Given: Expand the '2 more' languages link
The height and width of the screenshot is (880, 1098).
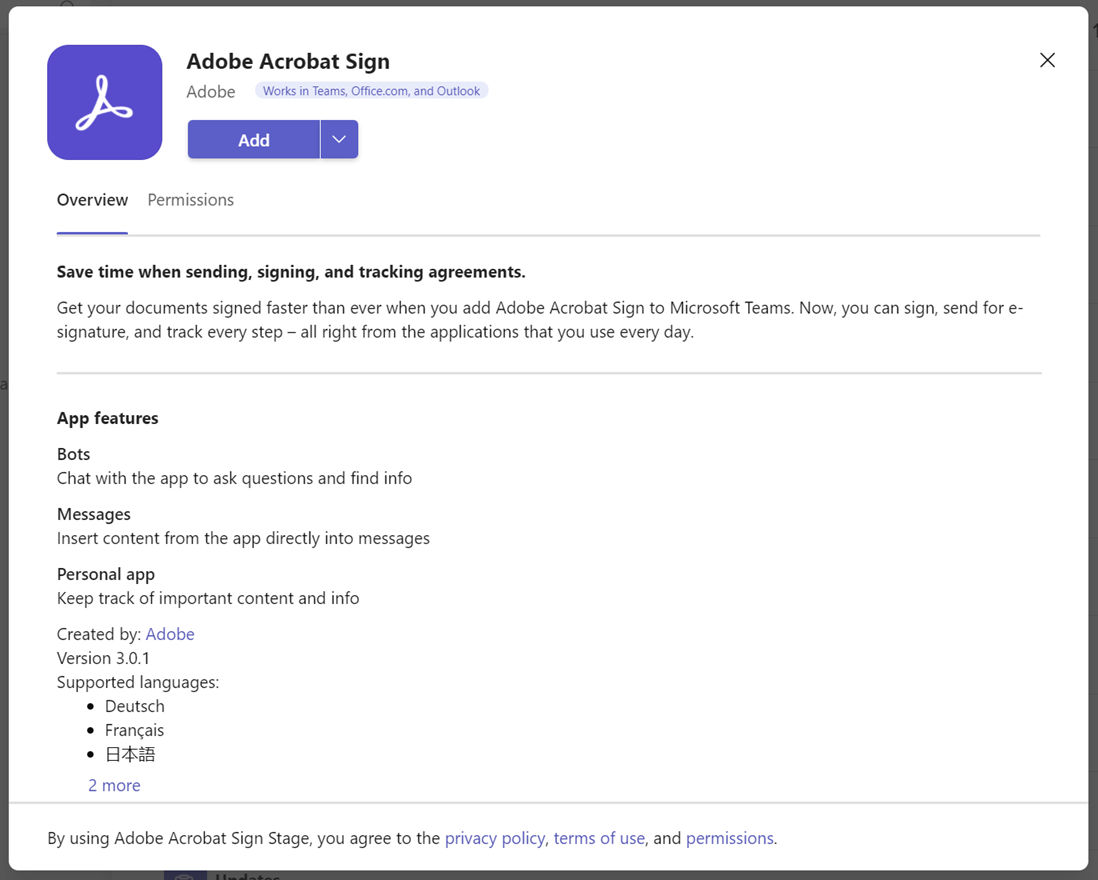Looking at the screenshot, I should click(x=114, y=785).
